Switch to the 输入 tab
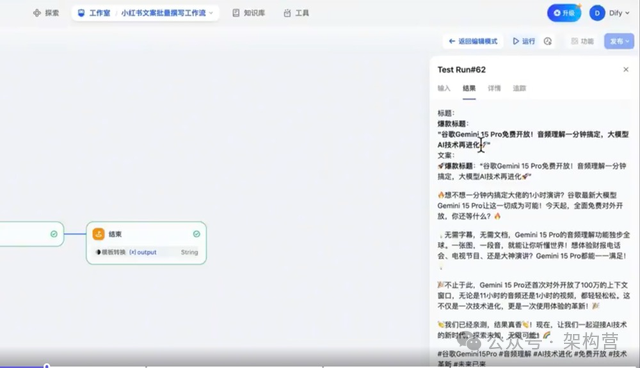Viewport: 640px width, 368px height. point(444,88)
